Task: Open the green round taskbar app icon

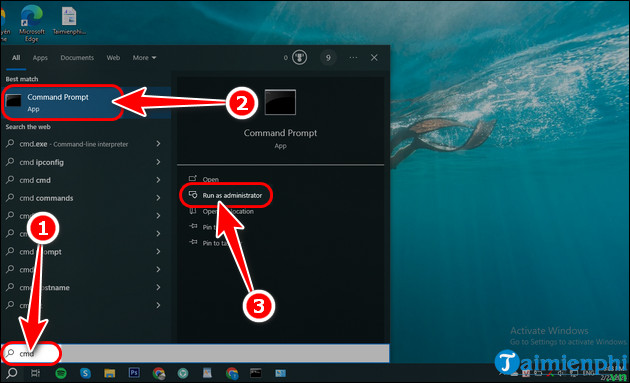Action: point(183,373)
